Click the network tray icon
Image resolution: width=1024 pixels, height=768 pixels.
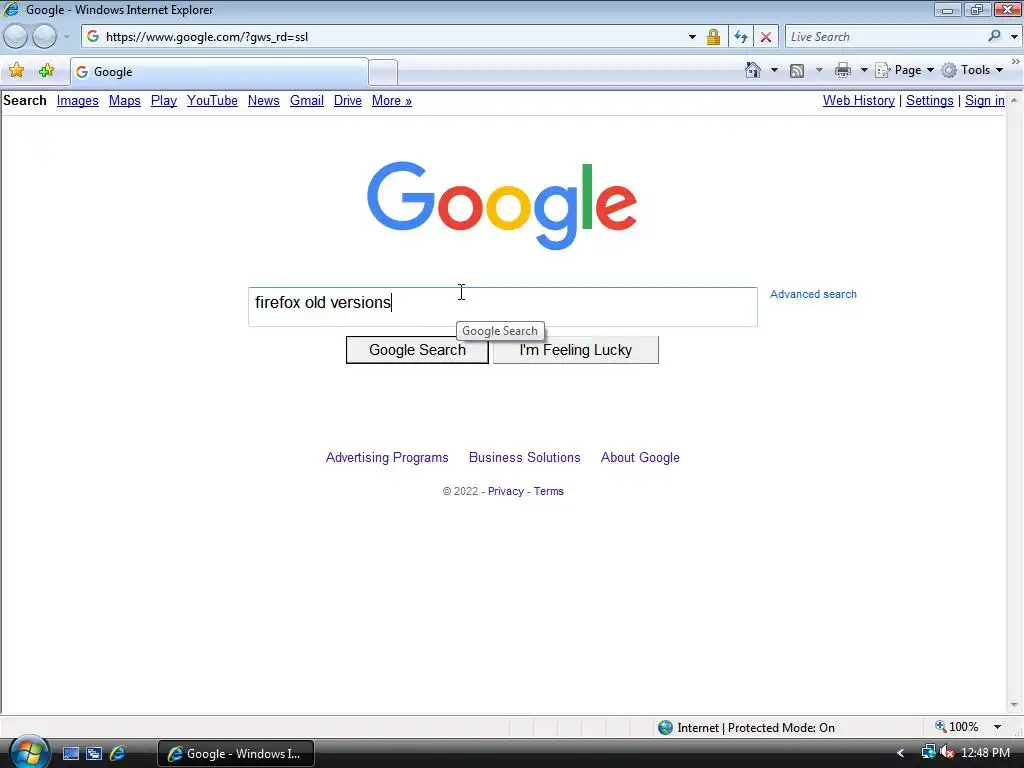coord(927,753)
